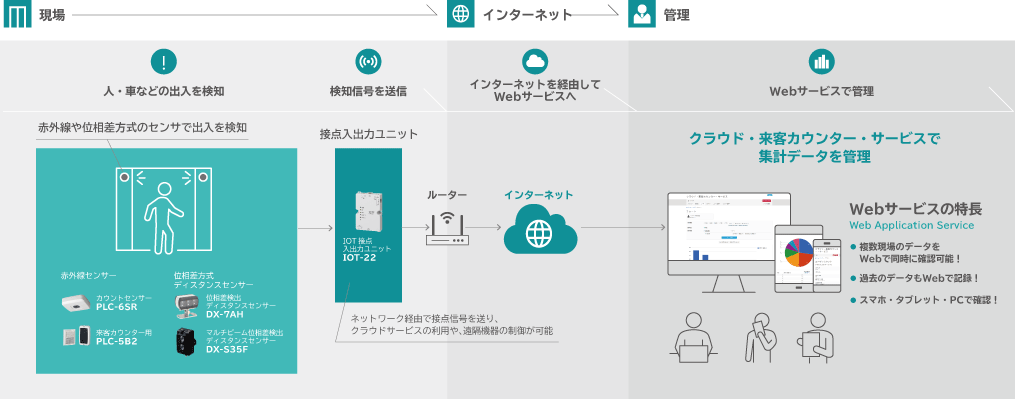The image size is (1015, 399).
Task: Click the ネットワーク経由で接点信号を送り note
Action: 424,318
